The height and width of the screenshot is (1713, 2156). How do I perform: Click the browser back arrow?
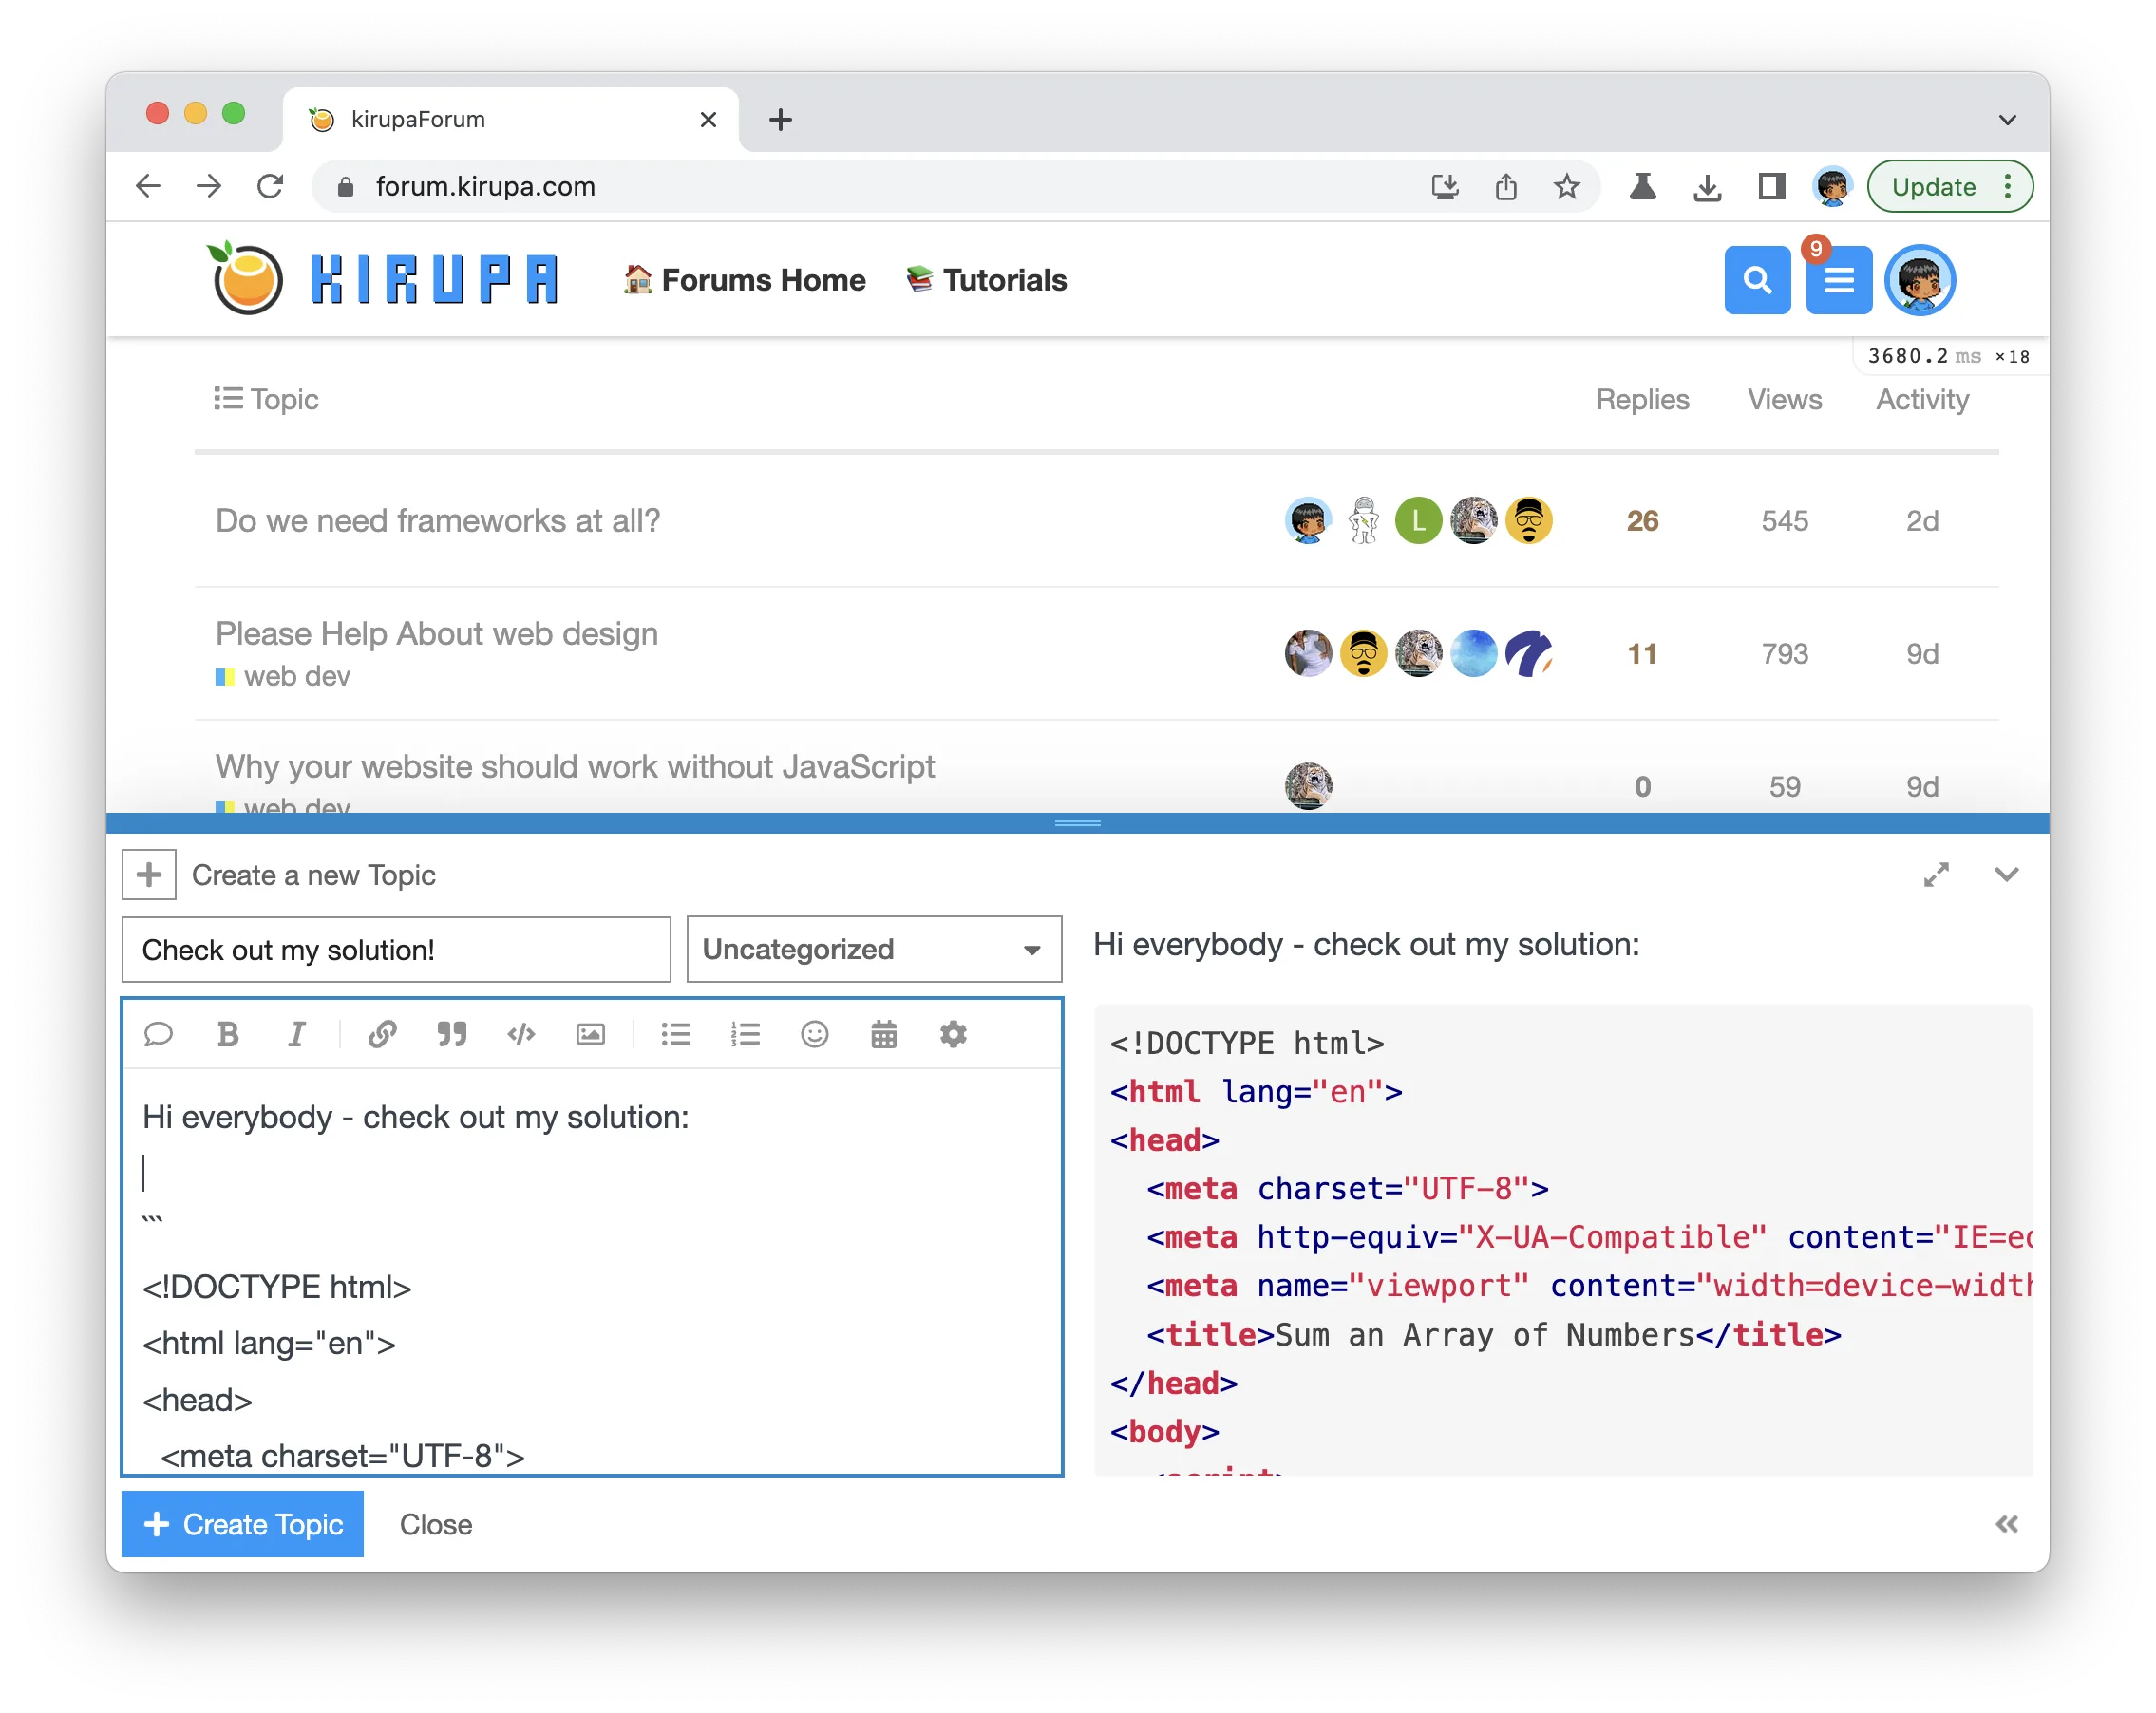click(x=148, y=186)
